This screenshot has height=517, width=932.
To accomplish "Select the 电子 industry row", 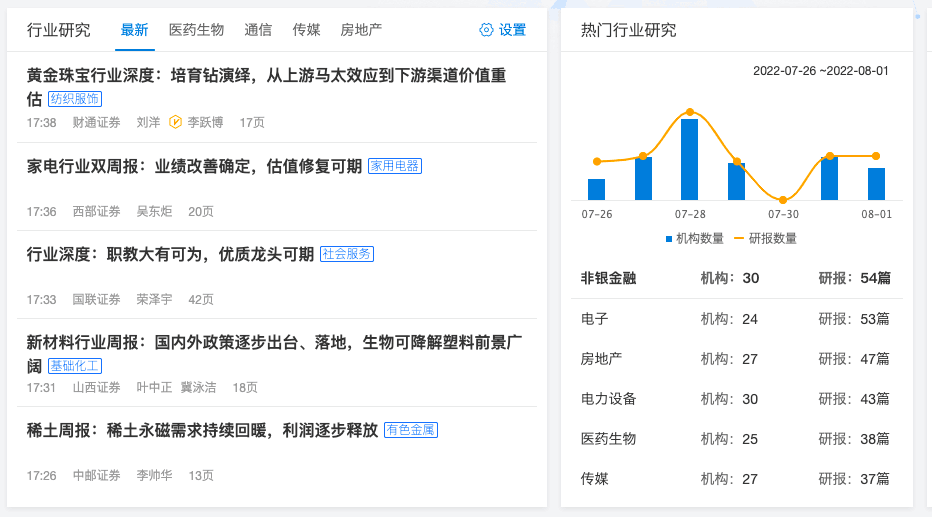I will 736,319.
